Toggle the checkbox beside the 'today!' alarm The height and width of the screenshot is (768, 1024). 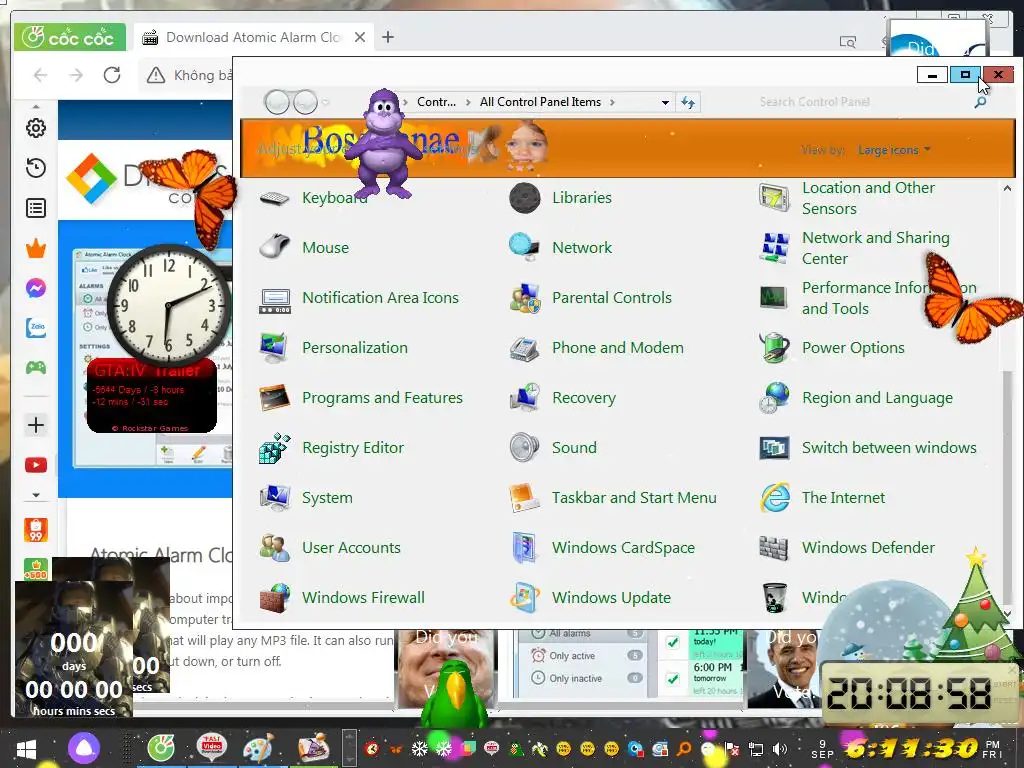coord(673,643)
